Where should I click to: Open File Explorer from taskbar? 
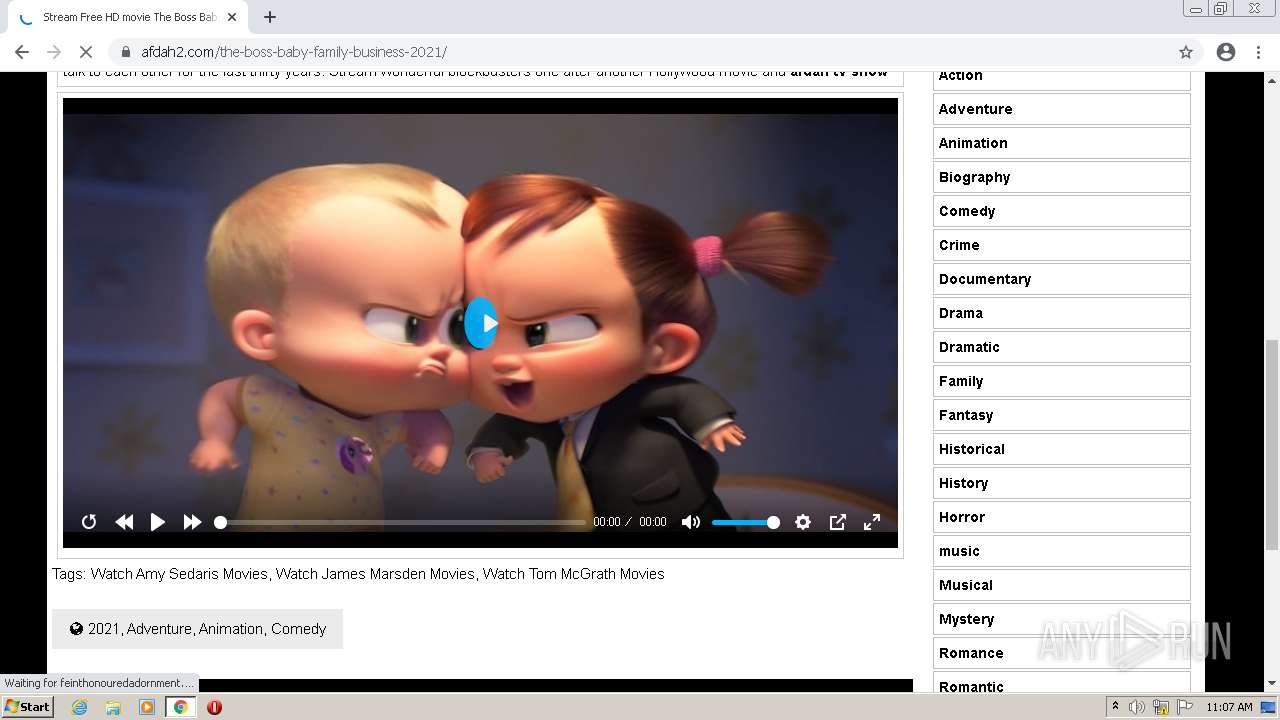113,707
